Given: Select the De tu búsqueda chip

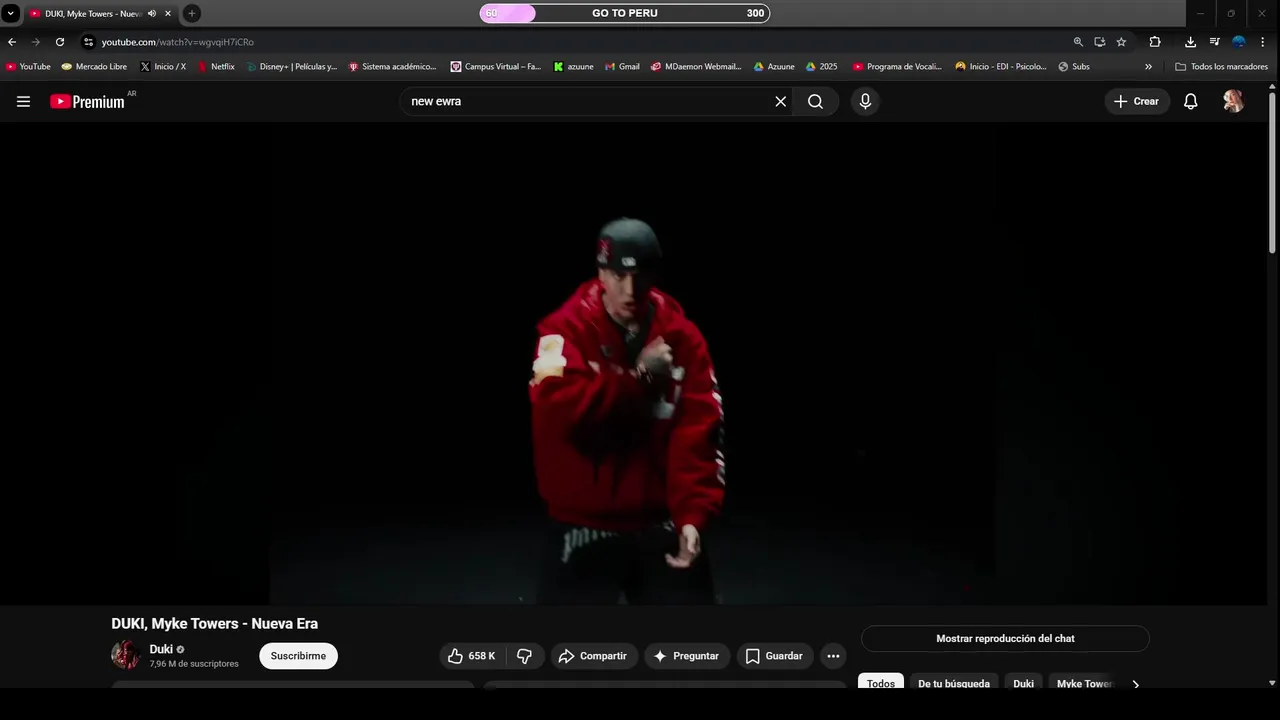Looking at the screenshot, I should tap(954, 683).
